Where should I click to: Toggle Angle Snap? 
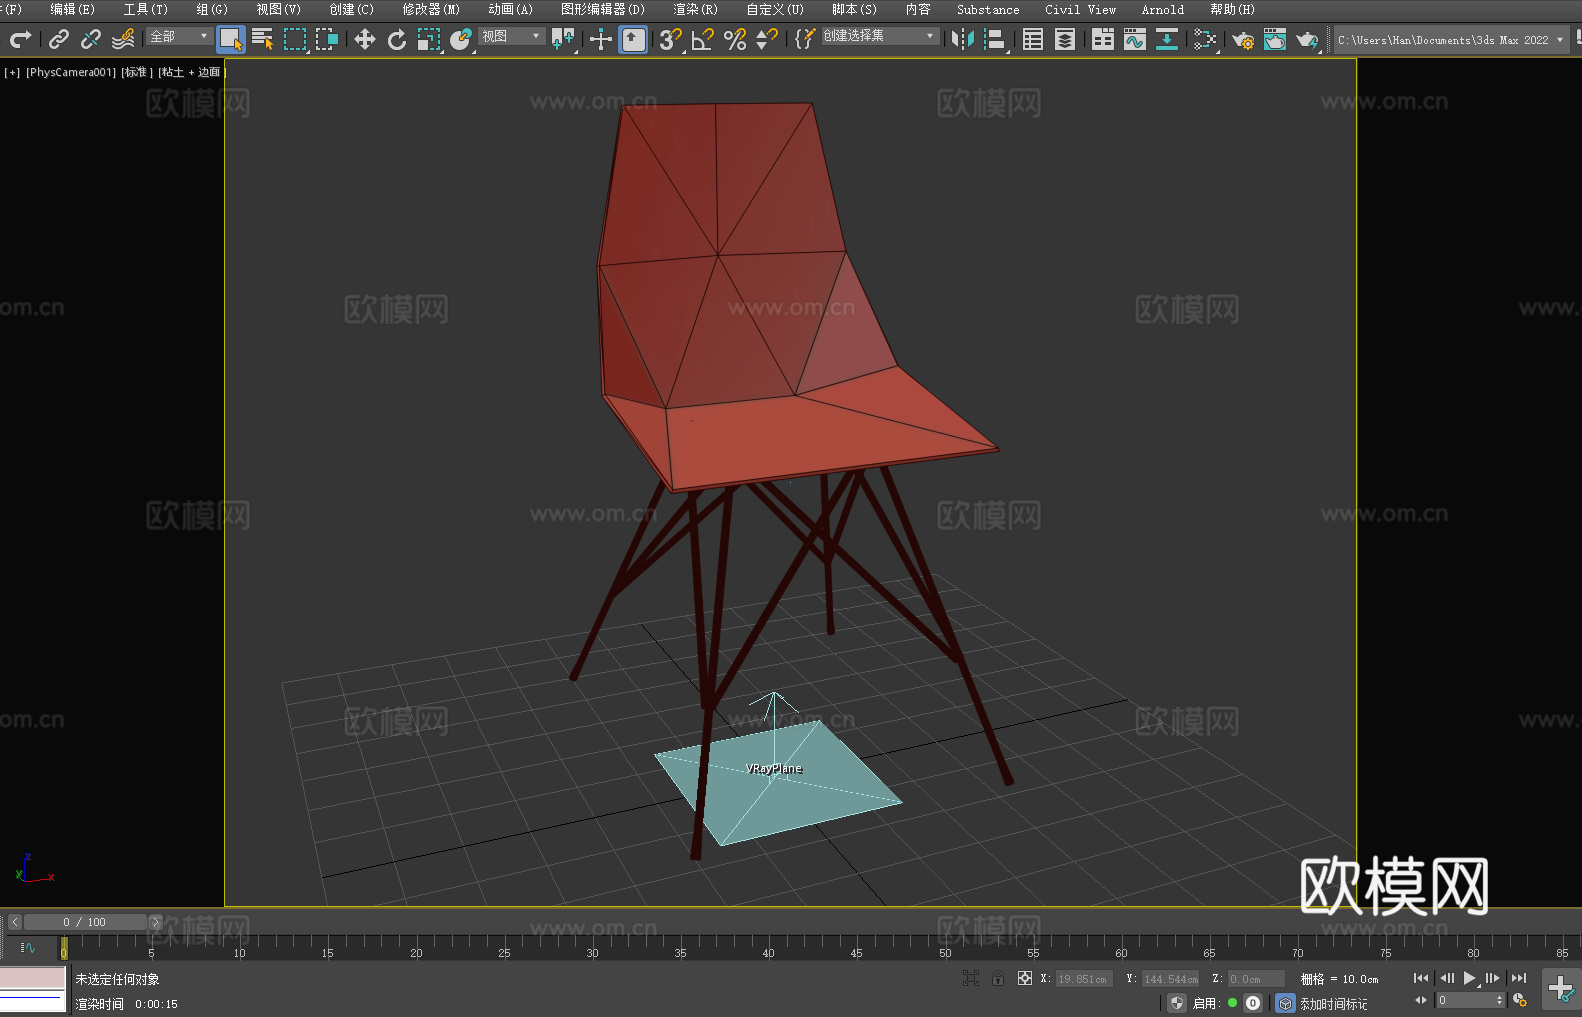point(703,39)
